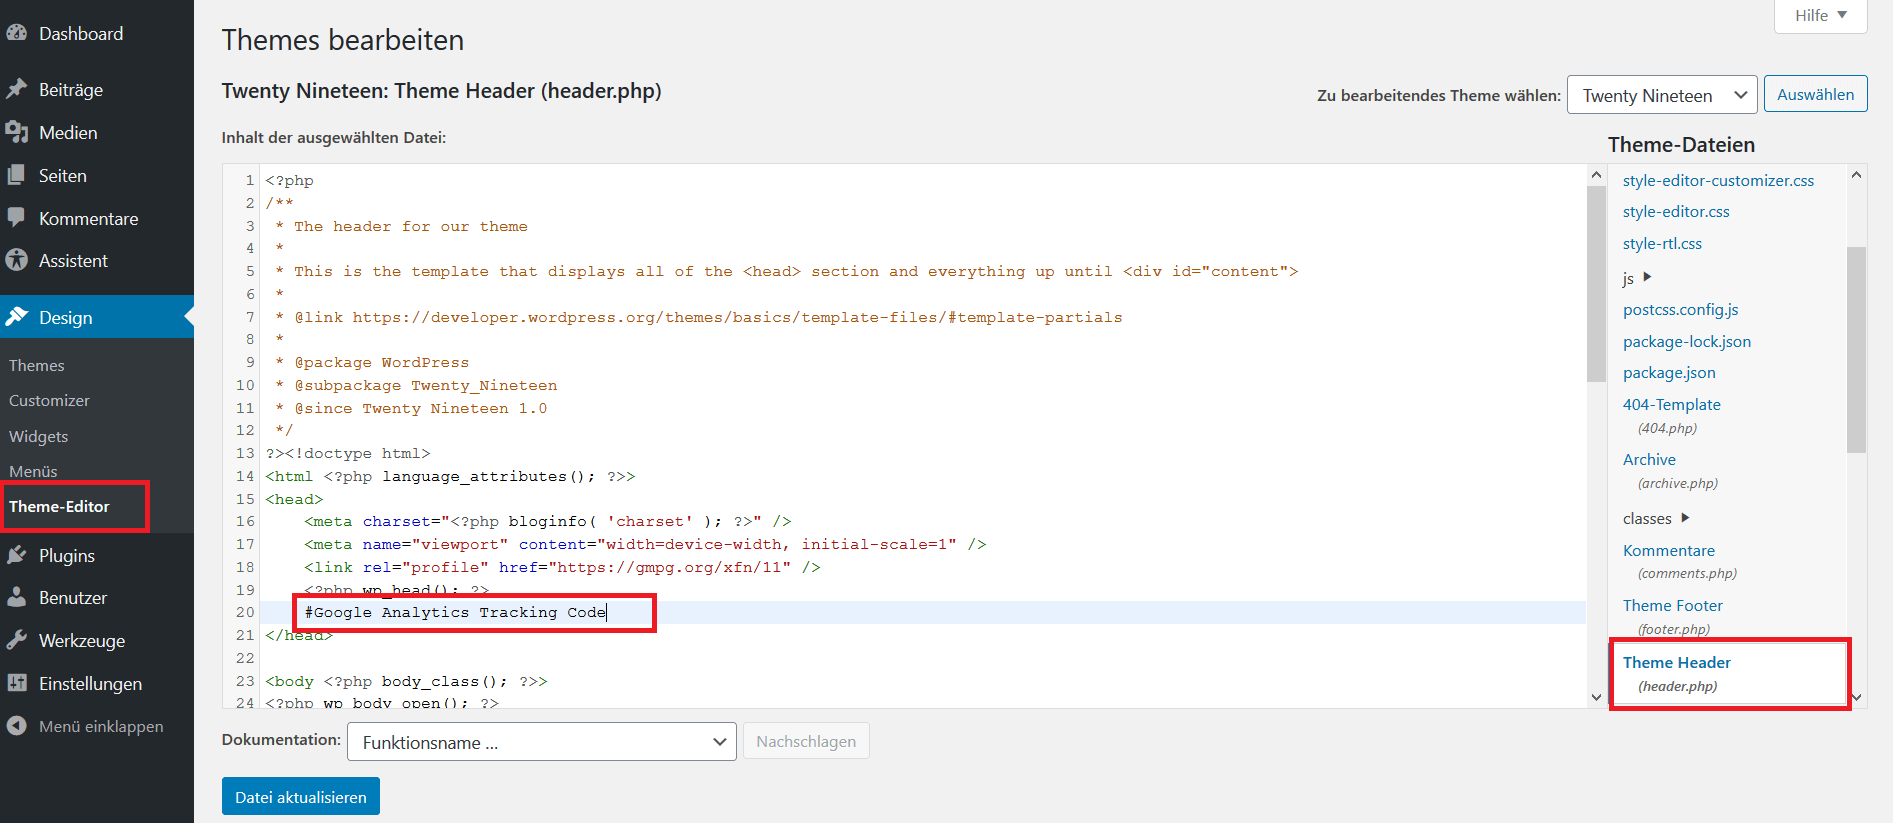1893x823 pixels.
Task: Click the Benutzer person icon
Action: click(x=17, y=597)
